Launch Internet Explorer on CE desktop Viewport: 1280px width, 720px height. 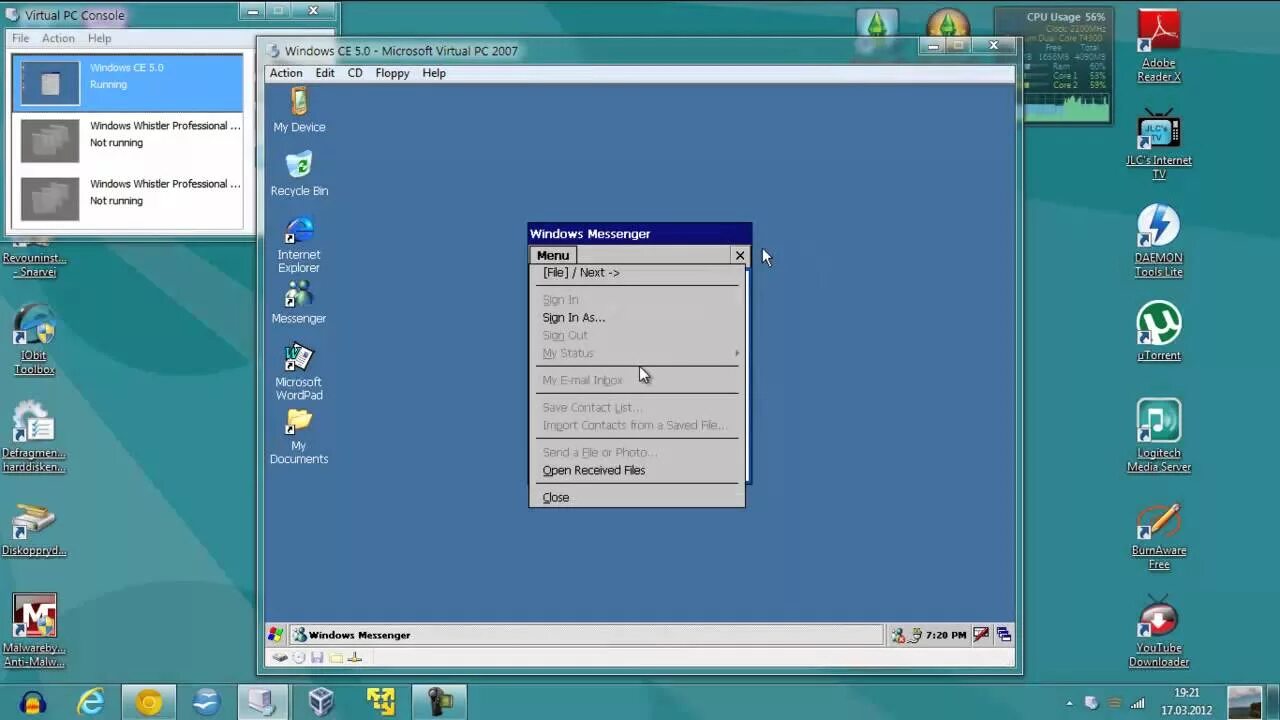click(x=299, y=244)
